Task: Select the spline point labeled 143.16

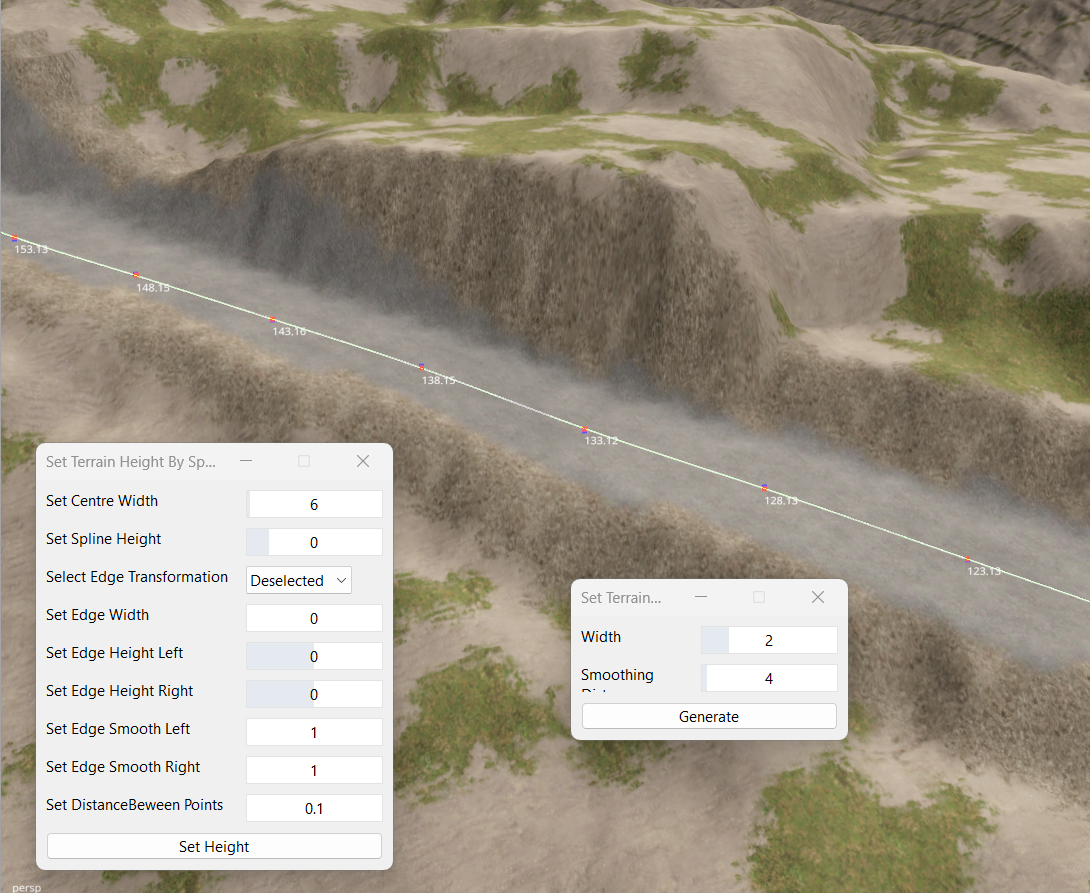Action: tap(272, 319)
